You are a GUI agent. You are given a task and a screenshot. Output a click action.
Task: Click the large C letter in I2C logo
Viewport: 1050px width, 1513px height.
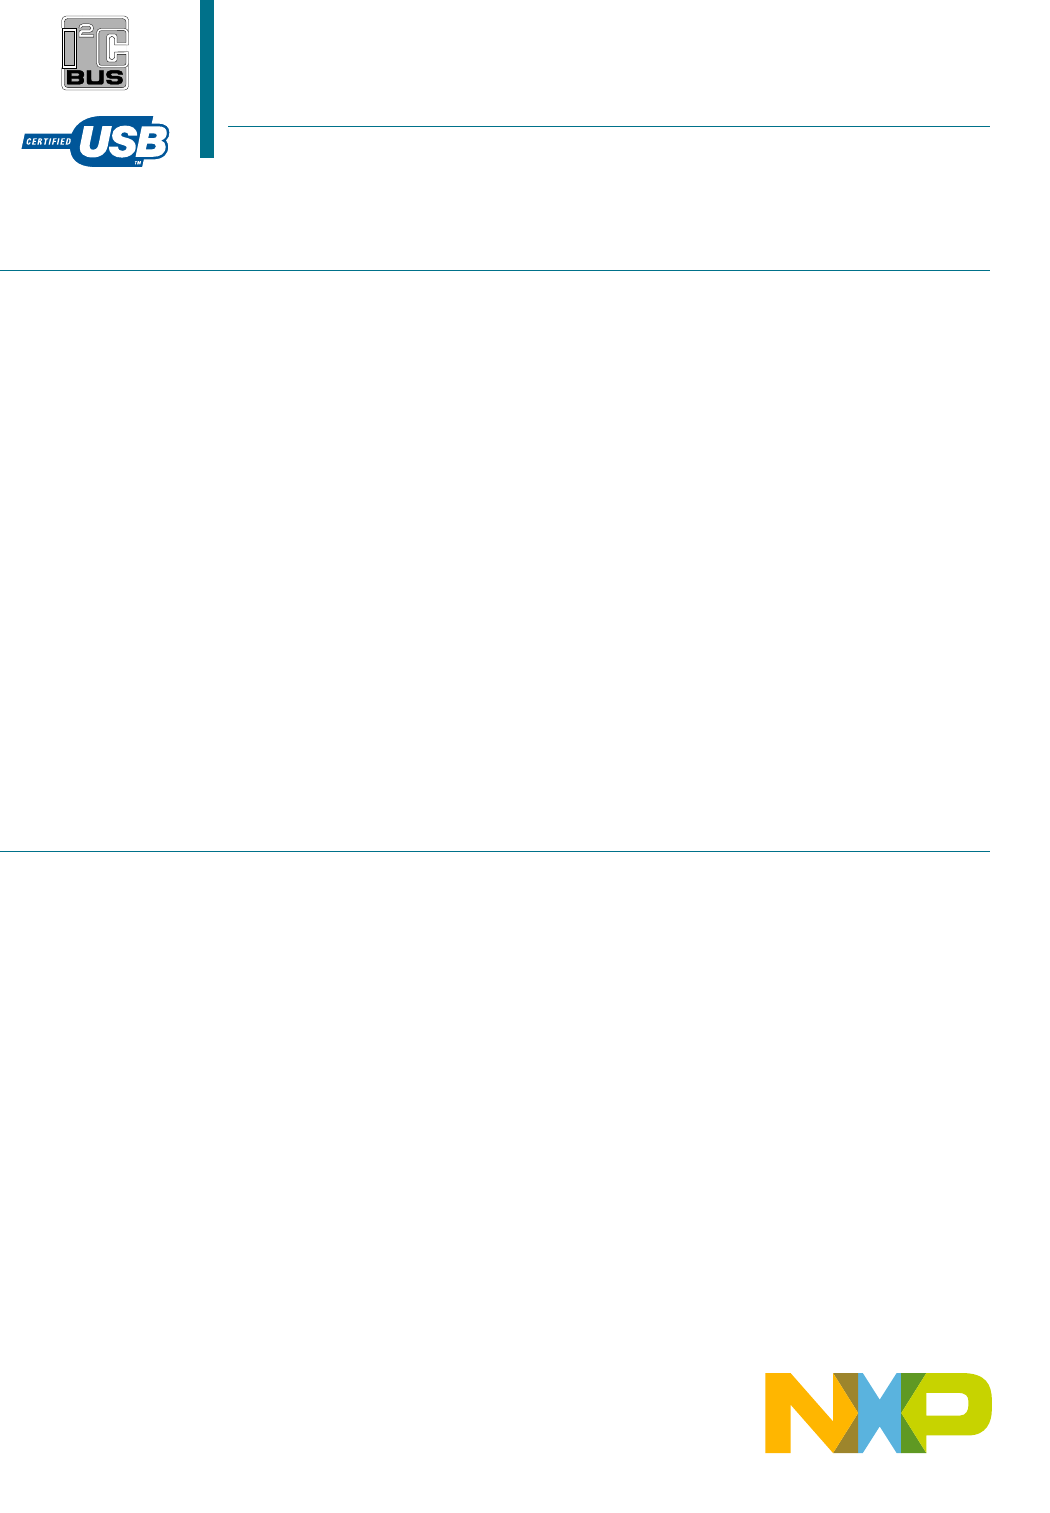click(110, 45)
